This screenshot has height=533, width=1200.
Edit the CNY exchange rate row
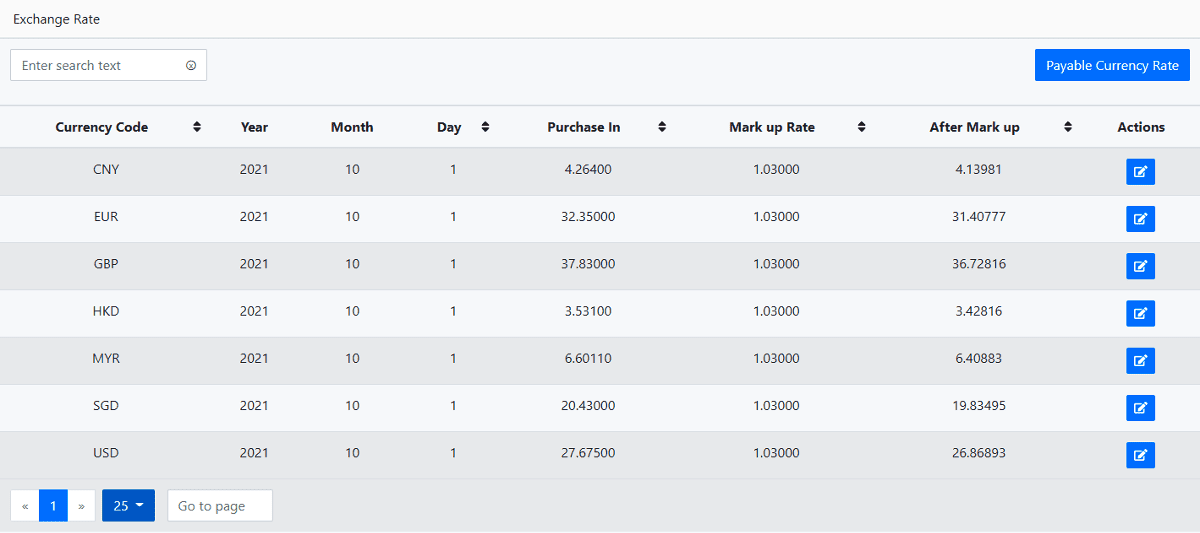click(x=1140, y=172)
